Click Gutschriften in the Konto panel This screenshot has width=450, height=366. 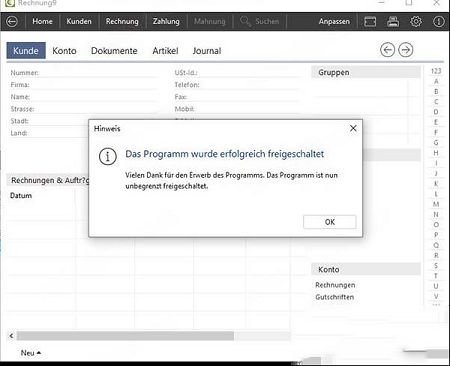click(x=335, y=297)
